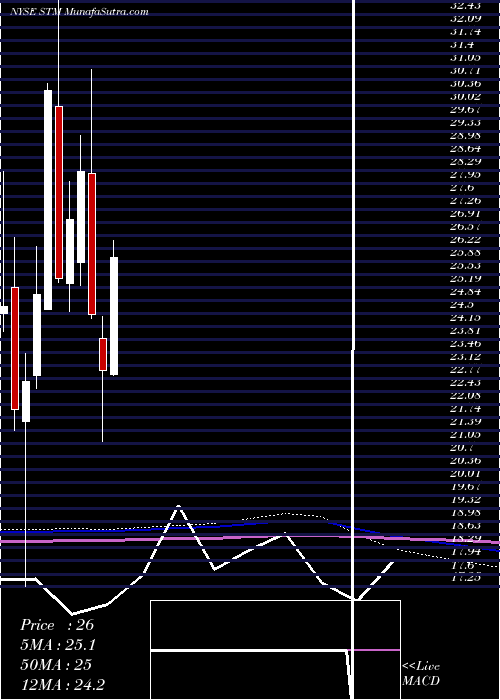Click the rightmost white candlestick body below 25.88
The width and height of the screenshot is (500, 700).
coord(114,316)
